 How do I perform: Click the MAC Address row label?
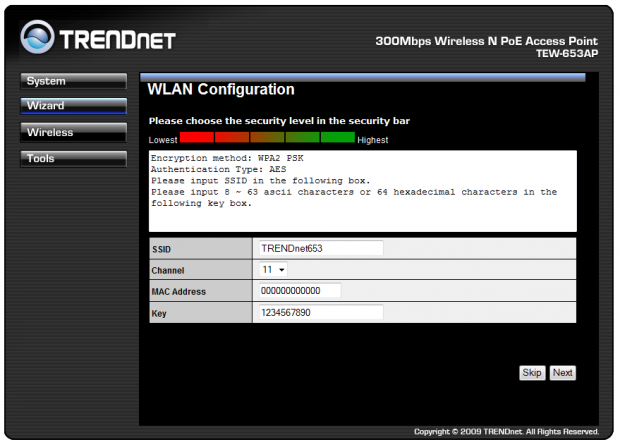pos(179,292)
